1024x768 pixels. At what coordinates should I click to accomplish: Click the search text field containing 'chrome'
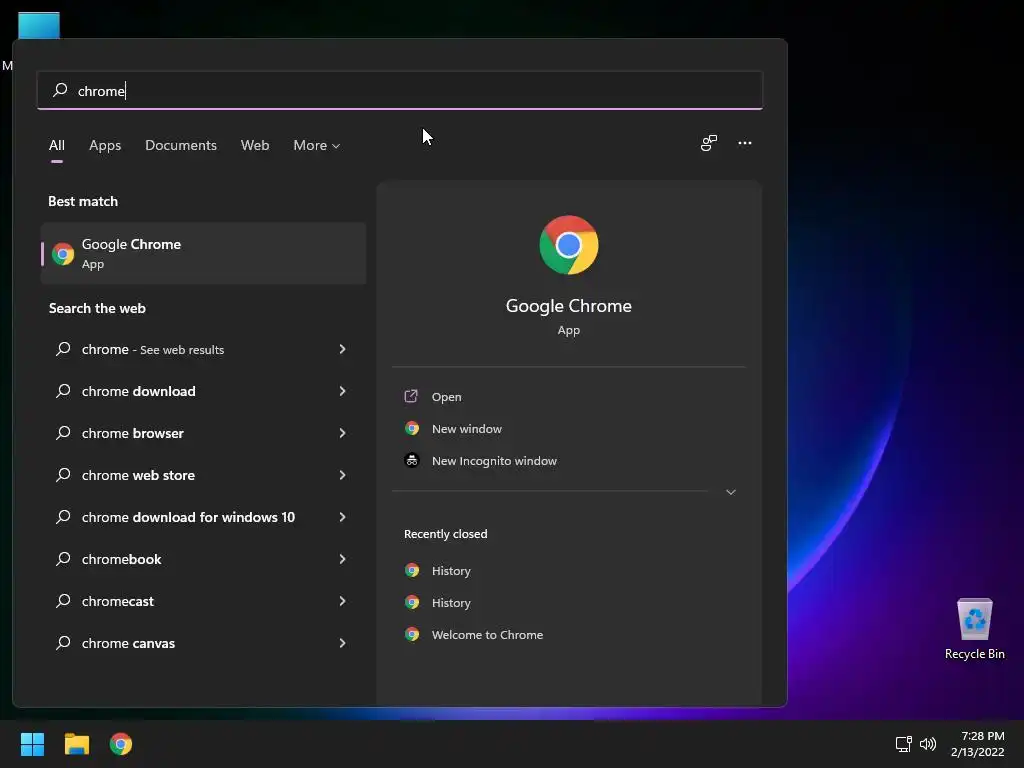point(400,90)
